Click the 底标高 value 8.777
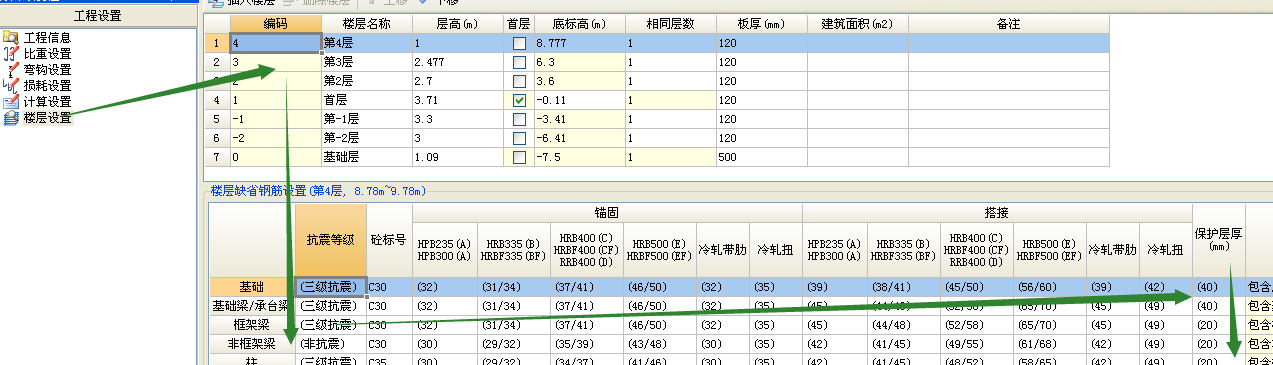Viewport: 1273px width, 365px height. click(x=580, y=43)
